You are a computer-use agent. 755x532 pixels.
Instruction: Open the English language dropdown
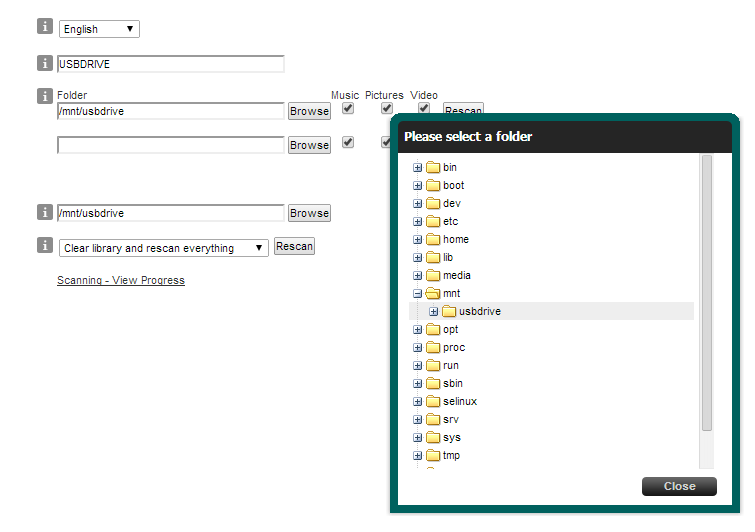99,29
